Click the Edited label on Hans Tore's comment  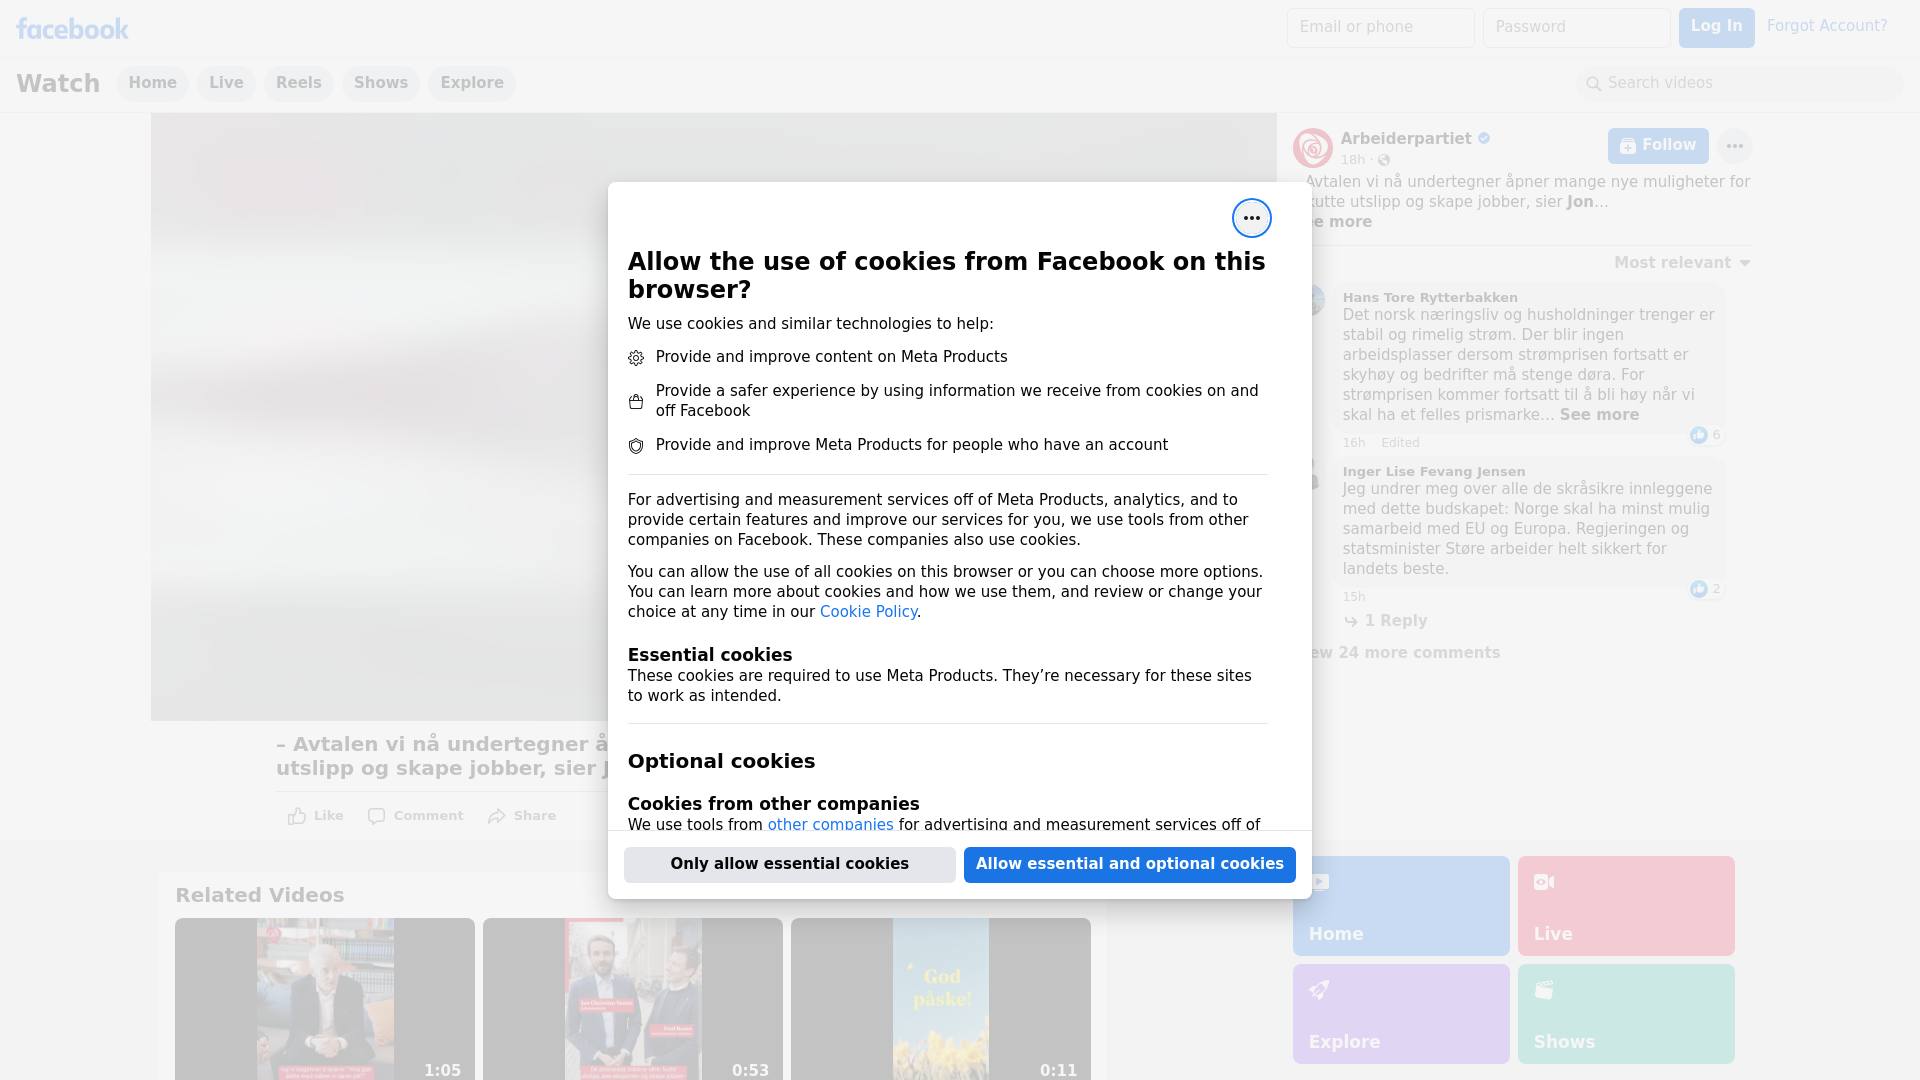tap(1400, 443)
